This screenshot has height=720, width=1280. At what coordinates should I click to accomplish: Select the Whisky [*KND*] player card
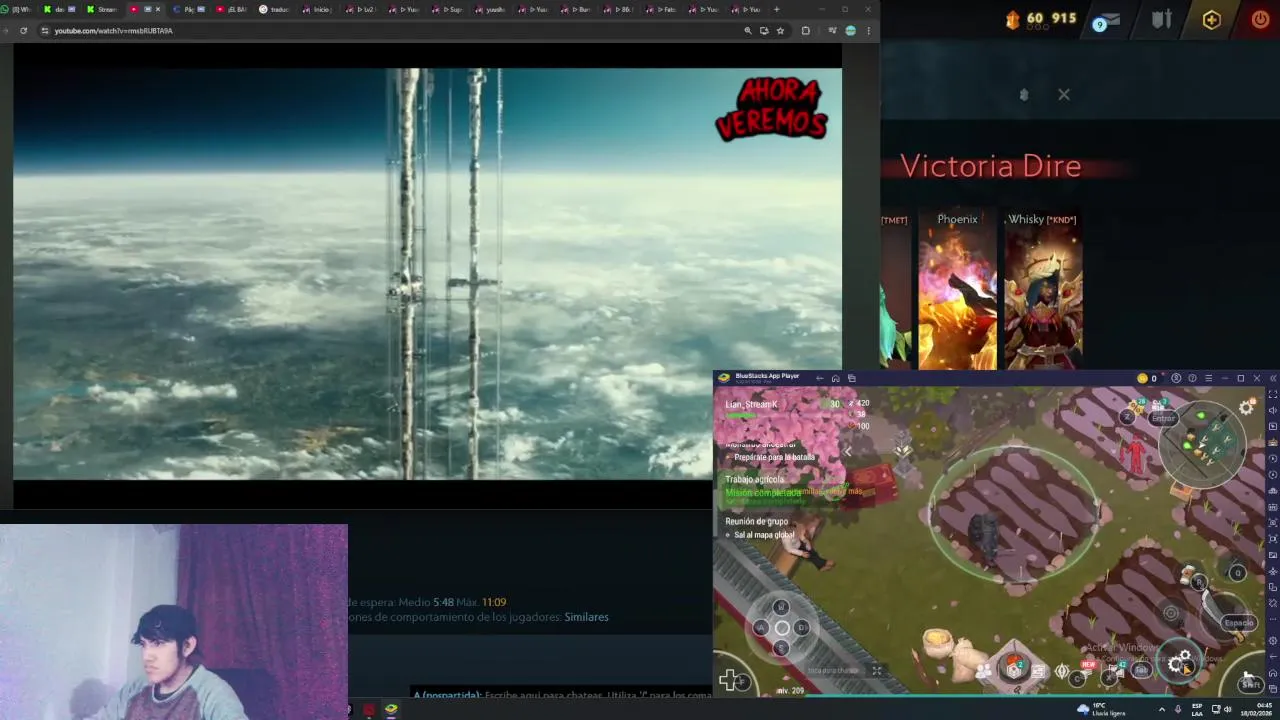[x=1042, y=291]
